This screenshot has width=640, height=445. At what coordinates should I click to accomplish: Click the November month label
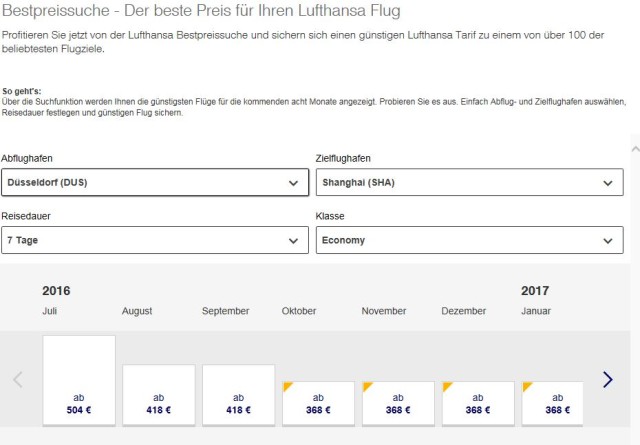(x=384, y=311)
